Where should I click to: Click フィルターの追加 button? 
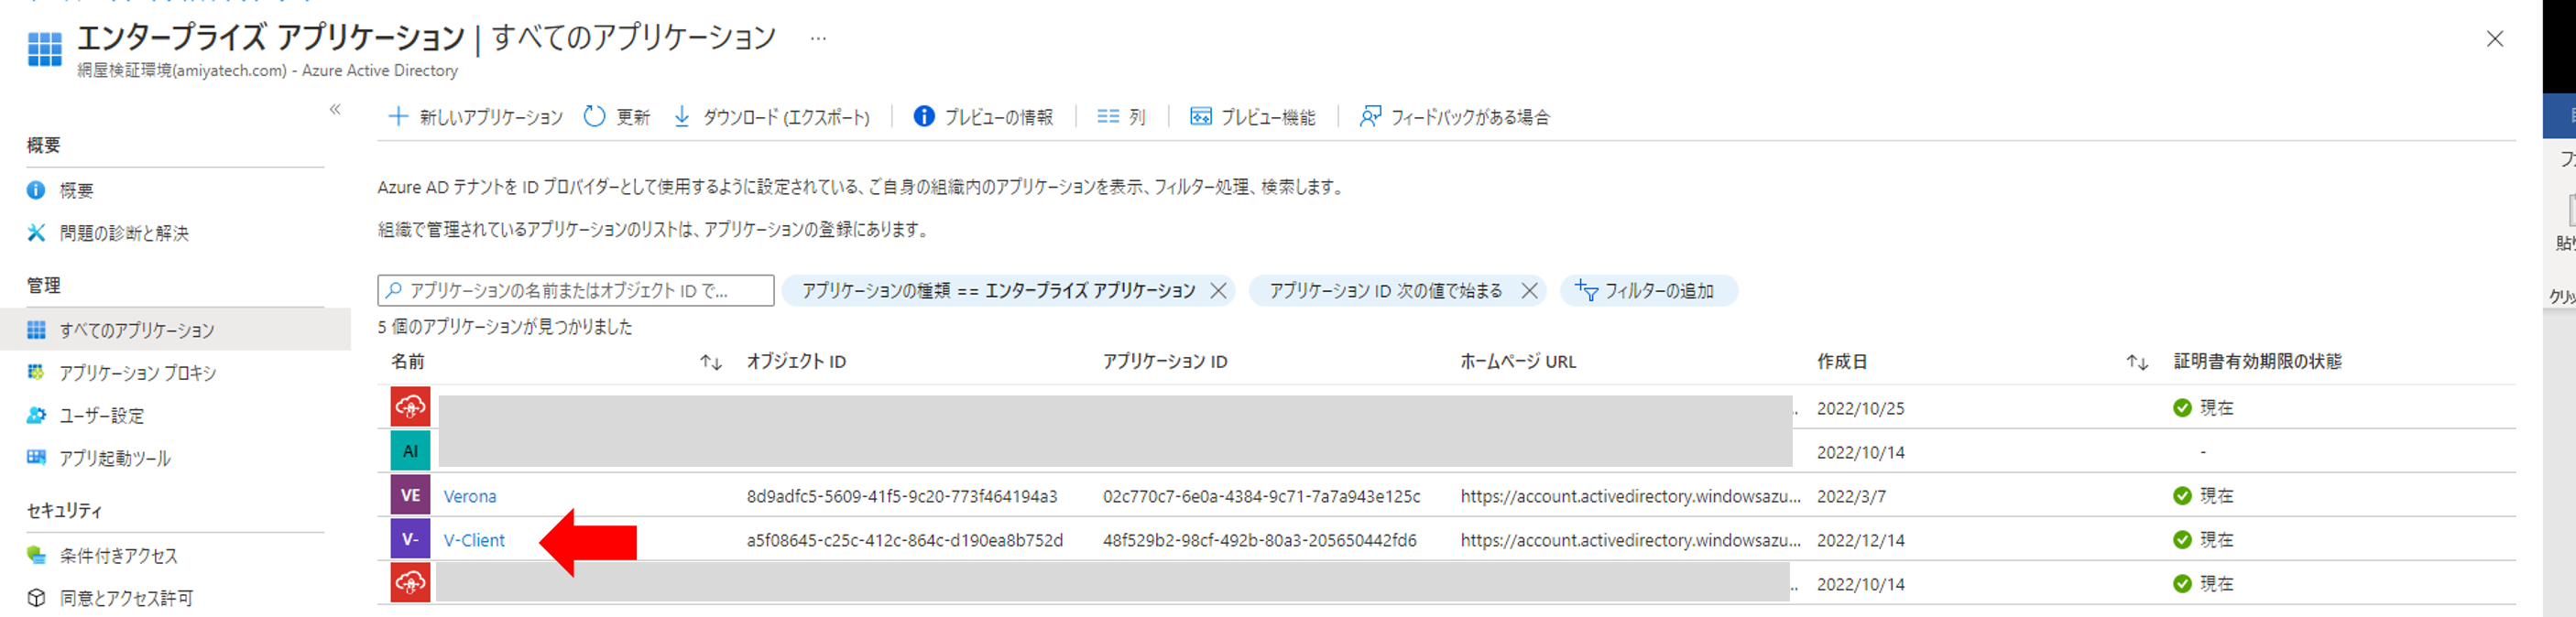[x=1648, y=291]
